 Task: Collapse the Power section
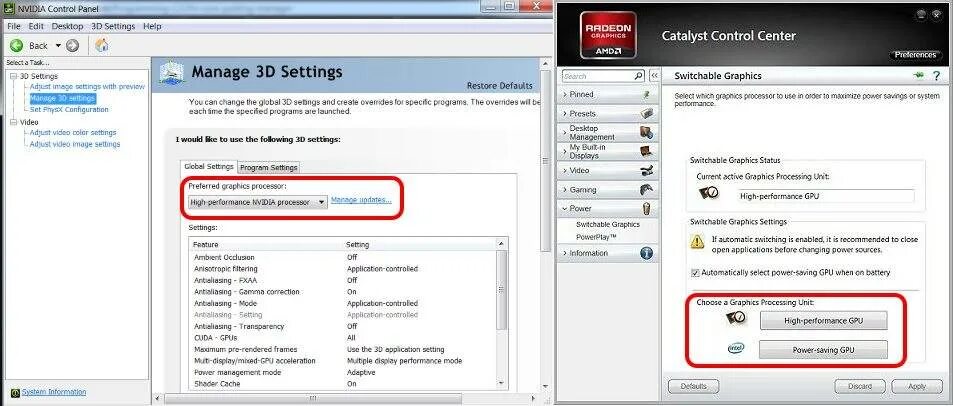(x=609, y=208)
